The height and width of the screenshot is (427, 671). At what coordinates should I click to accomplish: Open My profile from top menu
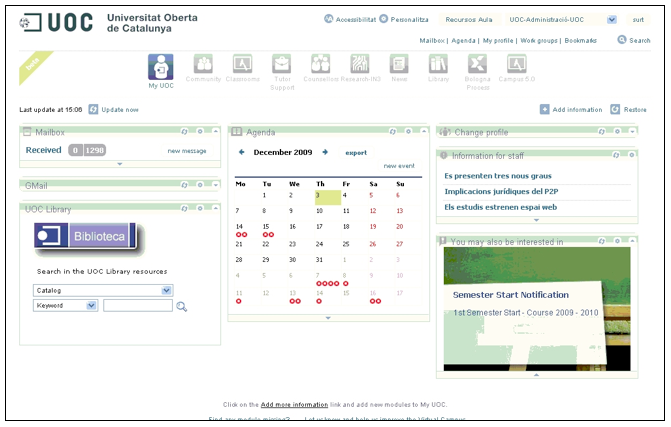[498, 41]
